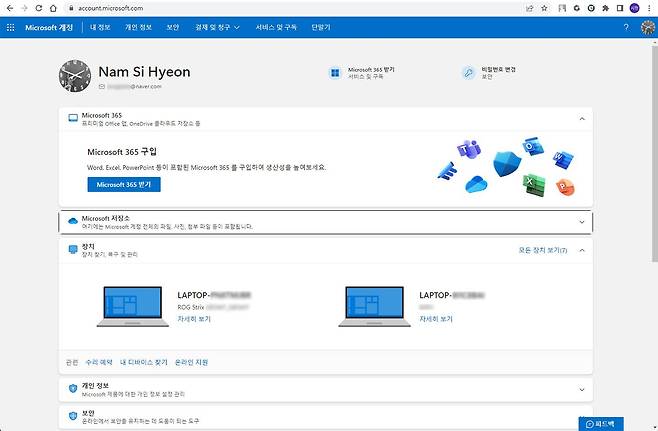Click the browser forward arrow
This screenshot has width=658, height=431.
coord(24,8)
